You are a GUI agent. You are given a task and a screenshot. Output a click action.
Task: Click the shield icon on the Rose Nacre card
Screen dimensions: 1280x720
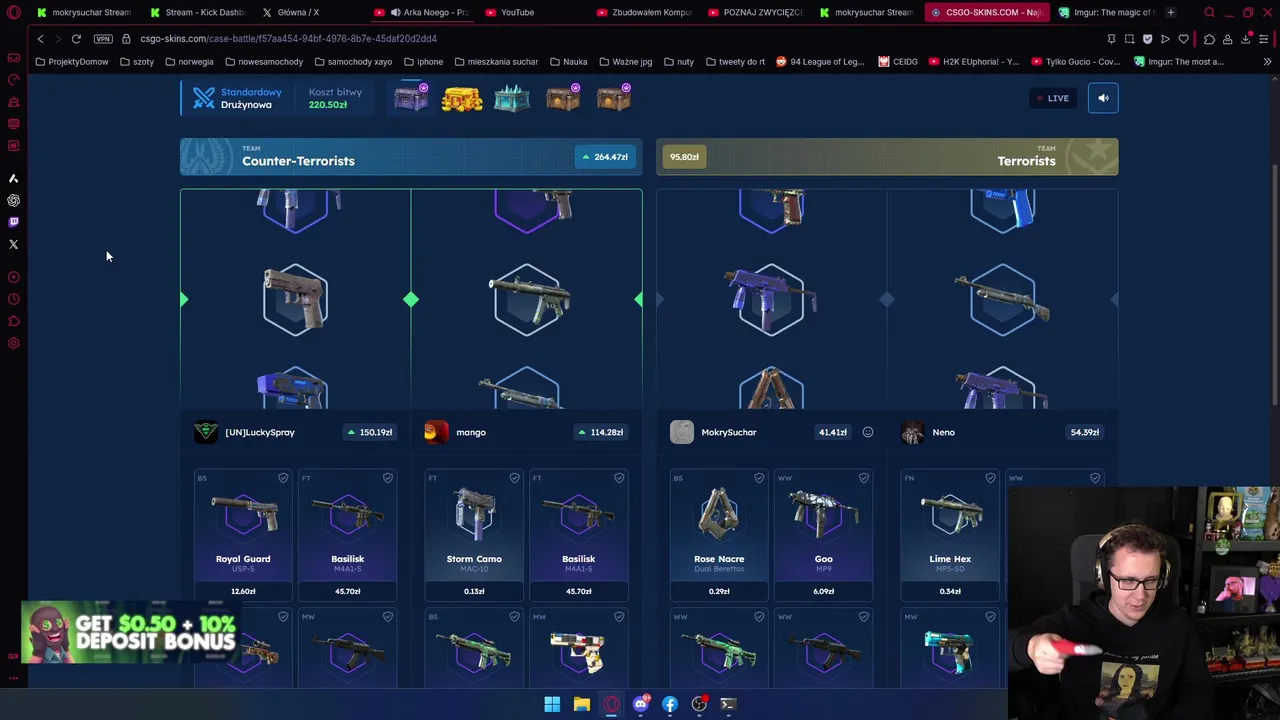tap(759, 479)
